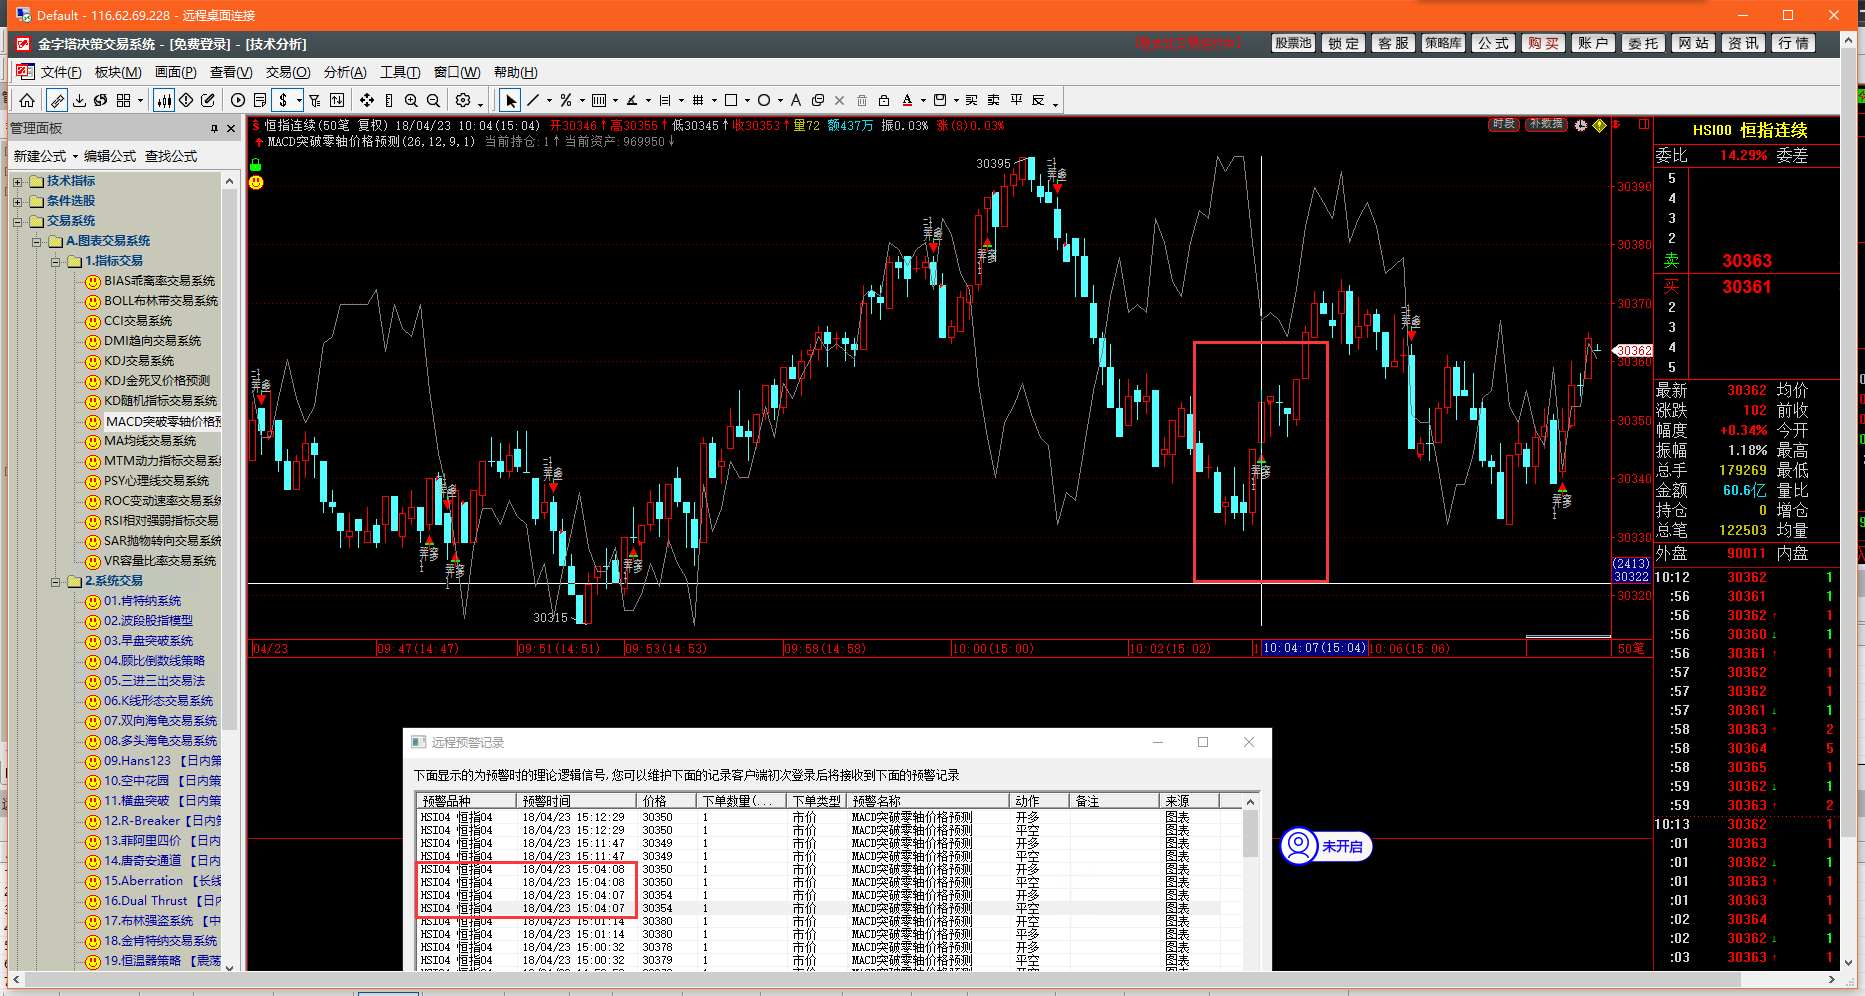This screenshot has height=996, width=1865.
Task: Select the arrow pointer cursor tool
Action: tap(511, 100)
